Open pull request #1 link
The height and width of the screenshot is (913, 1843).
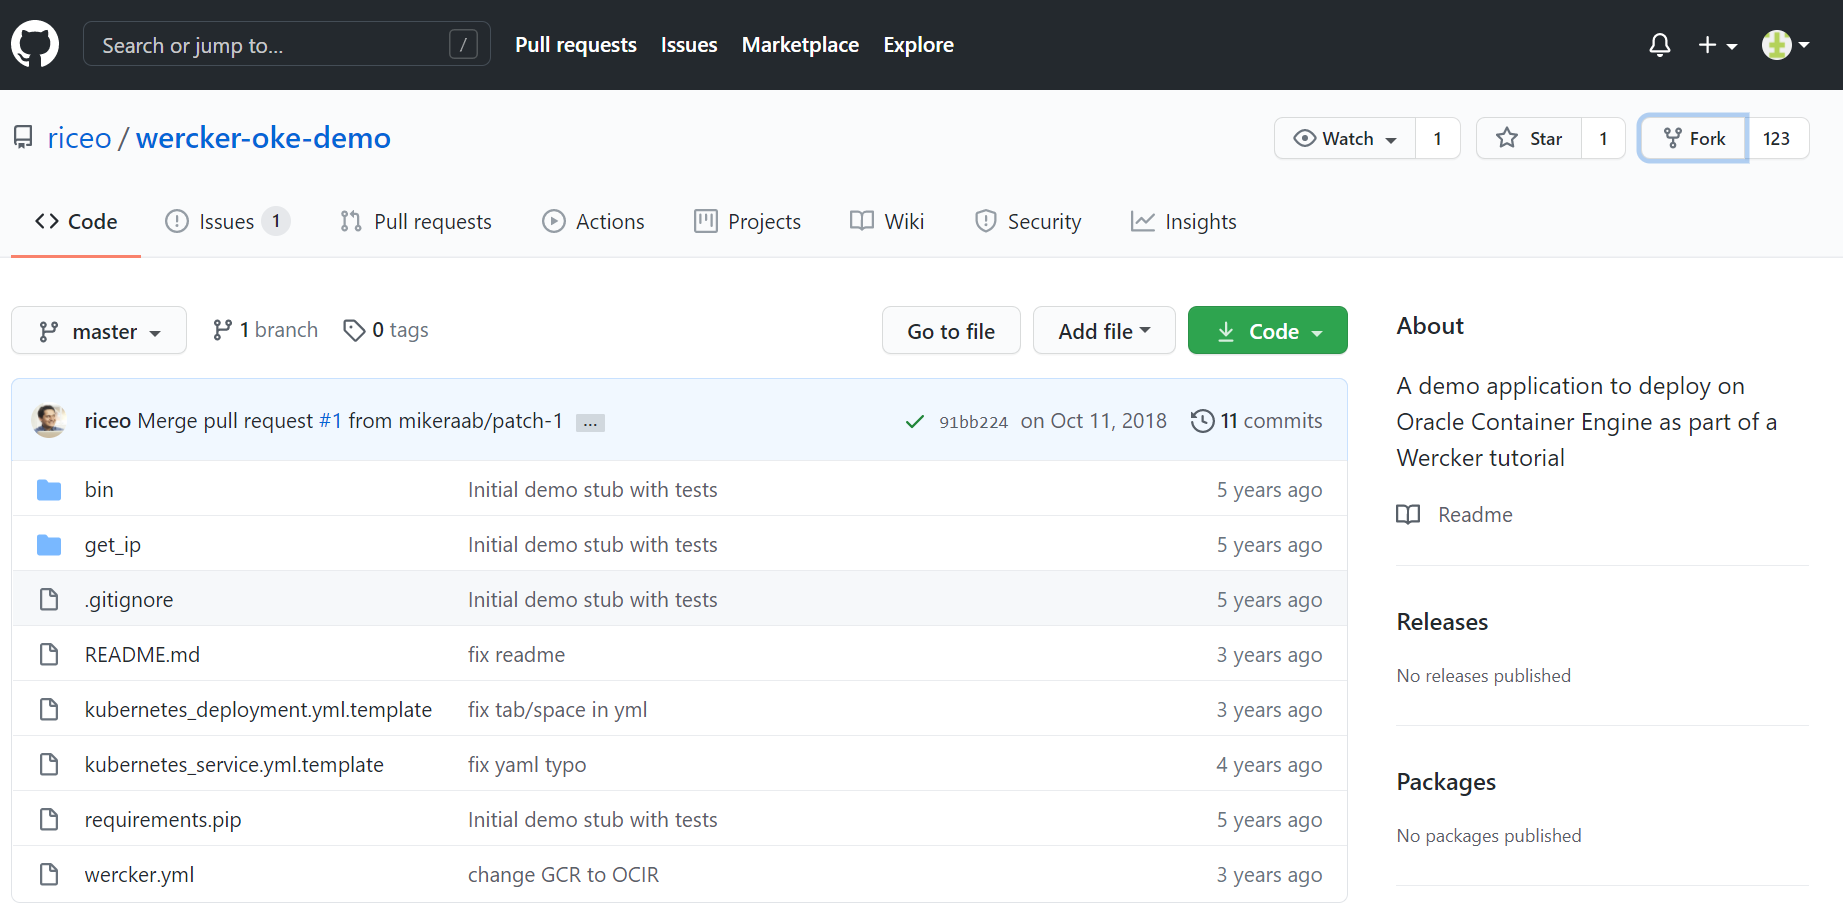(330, 421)
